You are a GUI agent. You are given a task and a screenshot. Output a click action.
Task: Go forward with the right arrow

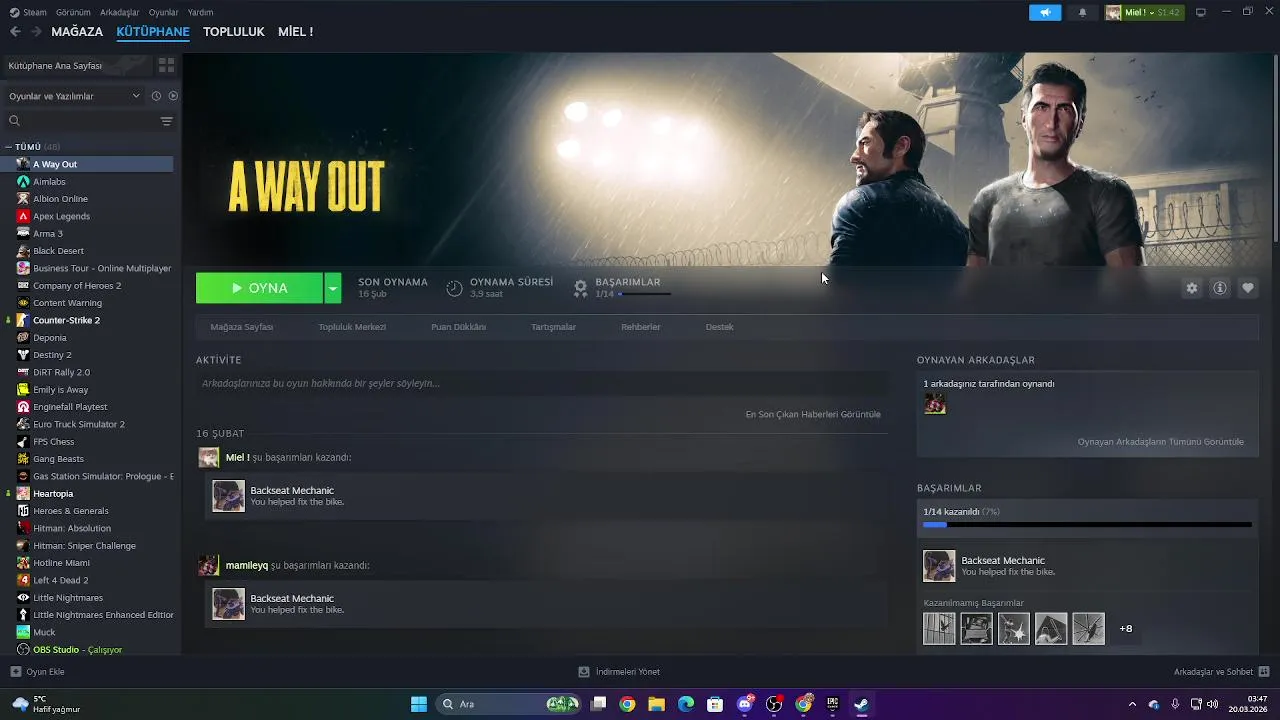click(36, 32)
